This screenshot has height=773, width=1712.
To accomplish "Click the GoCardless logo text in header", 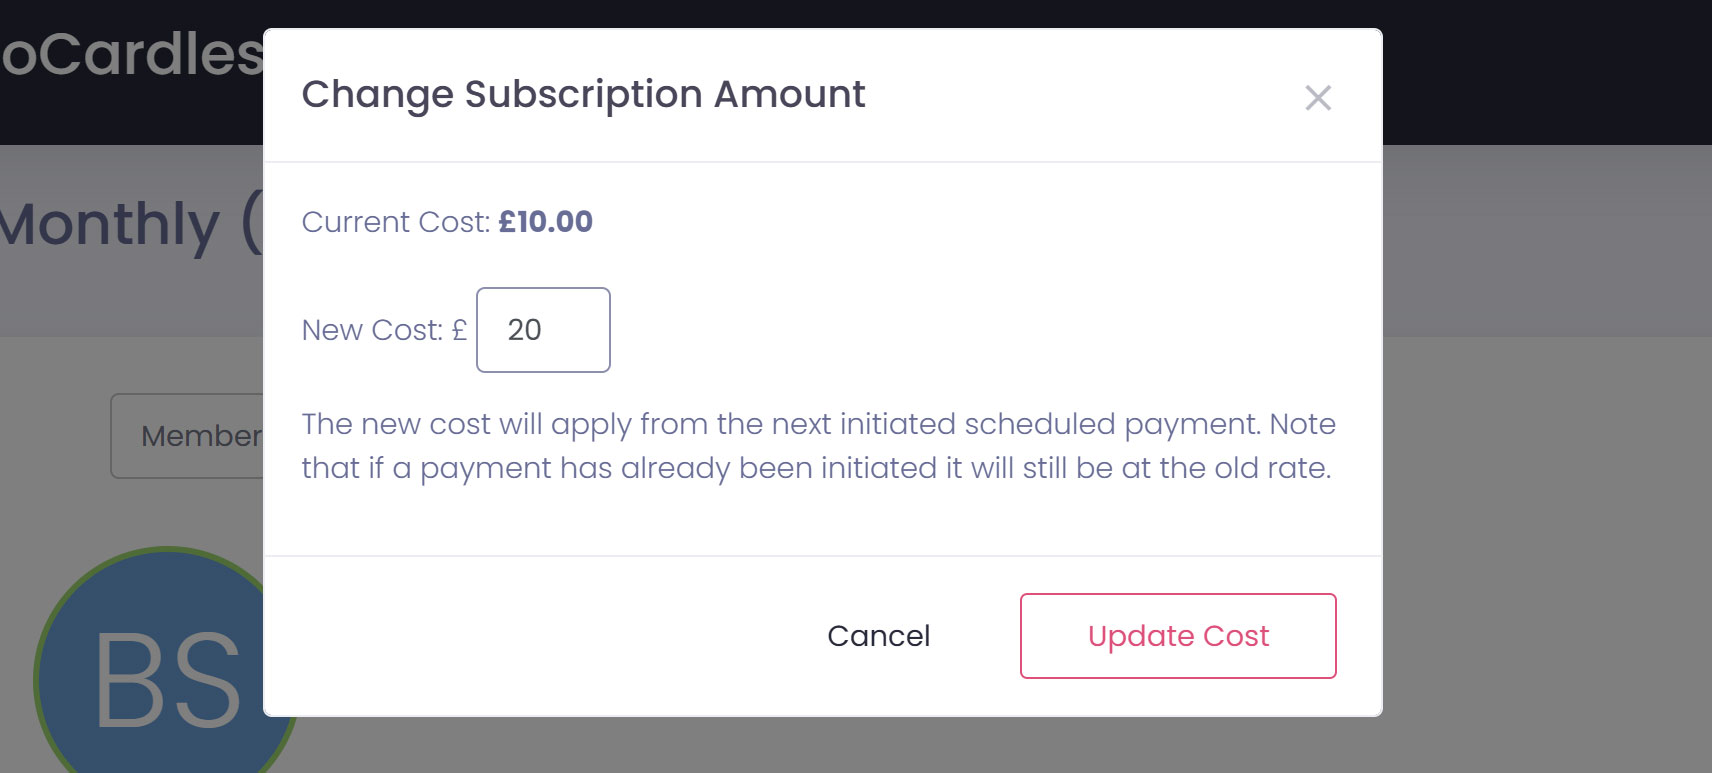I will [130, 55].
